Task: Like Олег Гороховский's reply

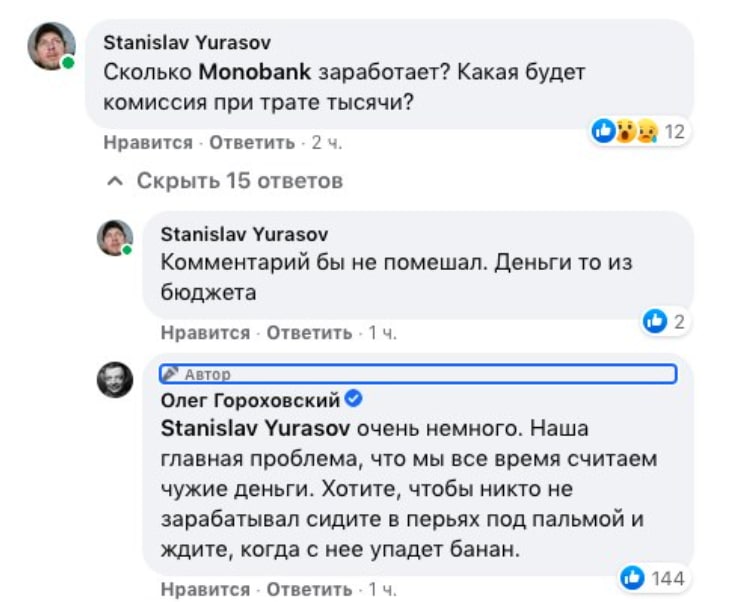Action: [x=205, y=589]
